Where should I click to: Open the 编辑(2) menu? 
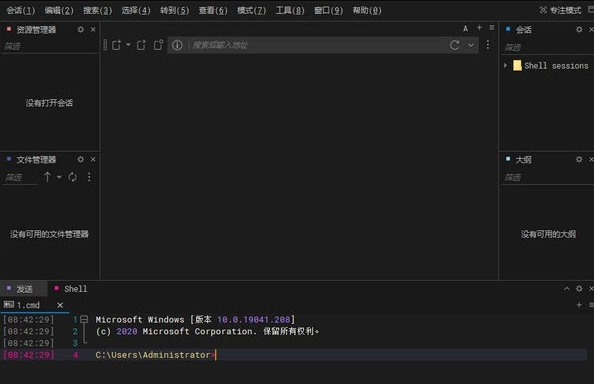59,11
